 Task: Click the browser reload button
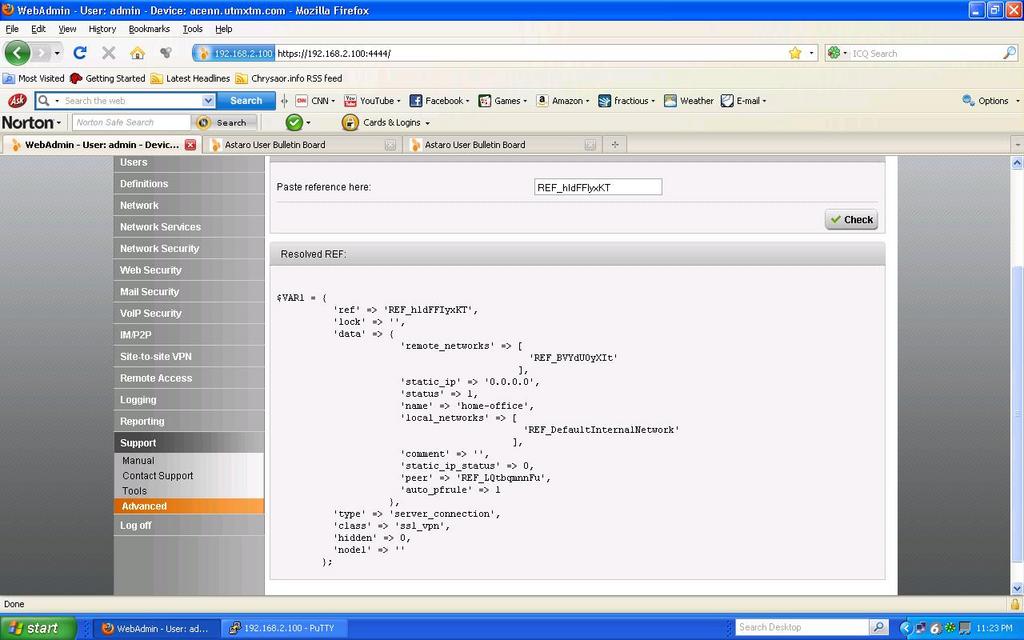[x=80, y=53]
